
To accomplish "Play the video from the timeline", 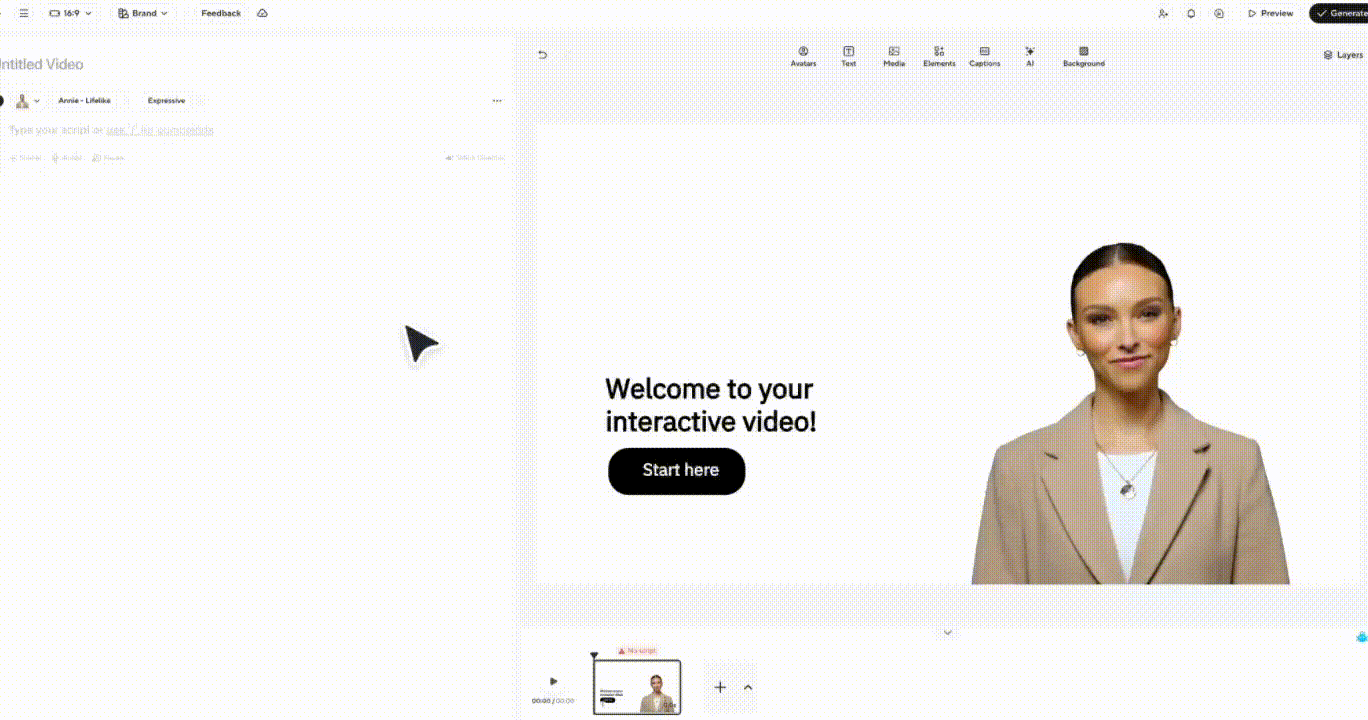I will tap(554, 681).
